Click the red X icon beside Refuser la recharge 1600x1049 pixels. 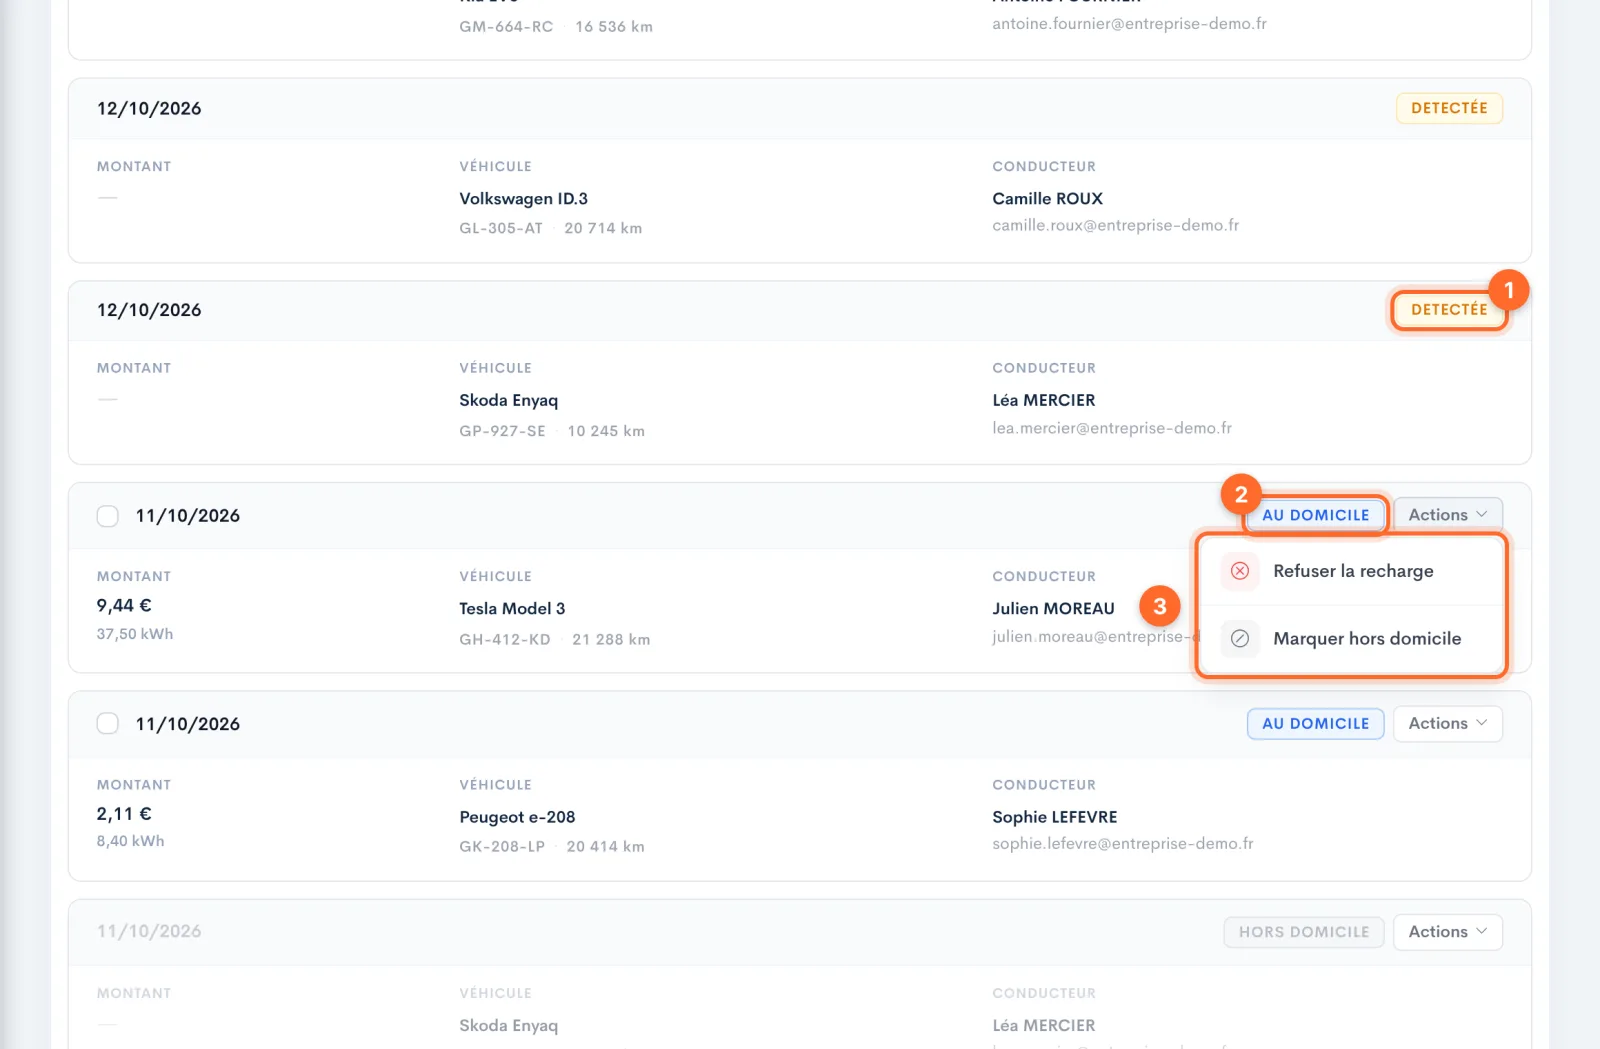coord(1240,571)
